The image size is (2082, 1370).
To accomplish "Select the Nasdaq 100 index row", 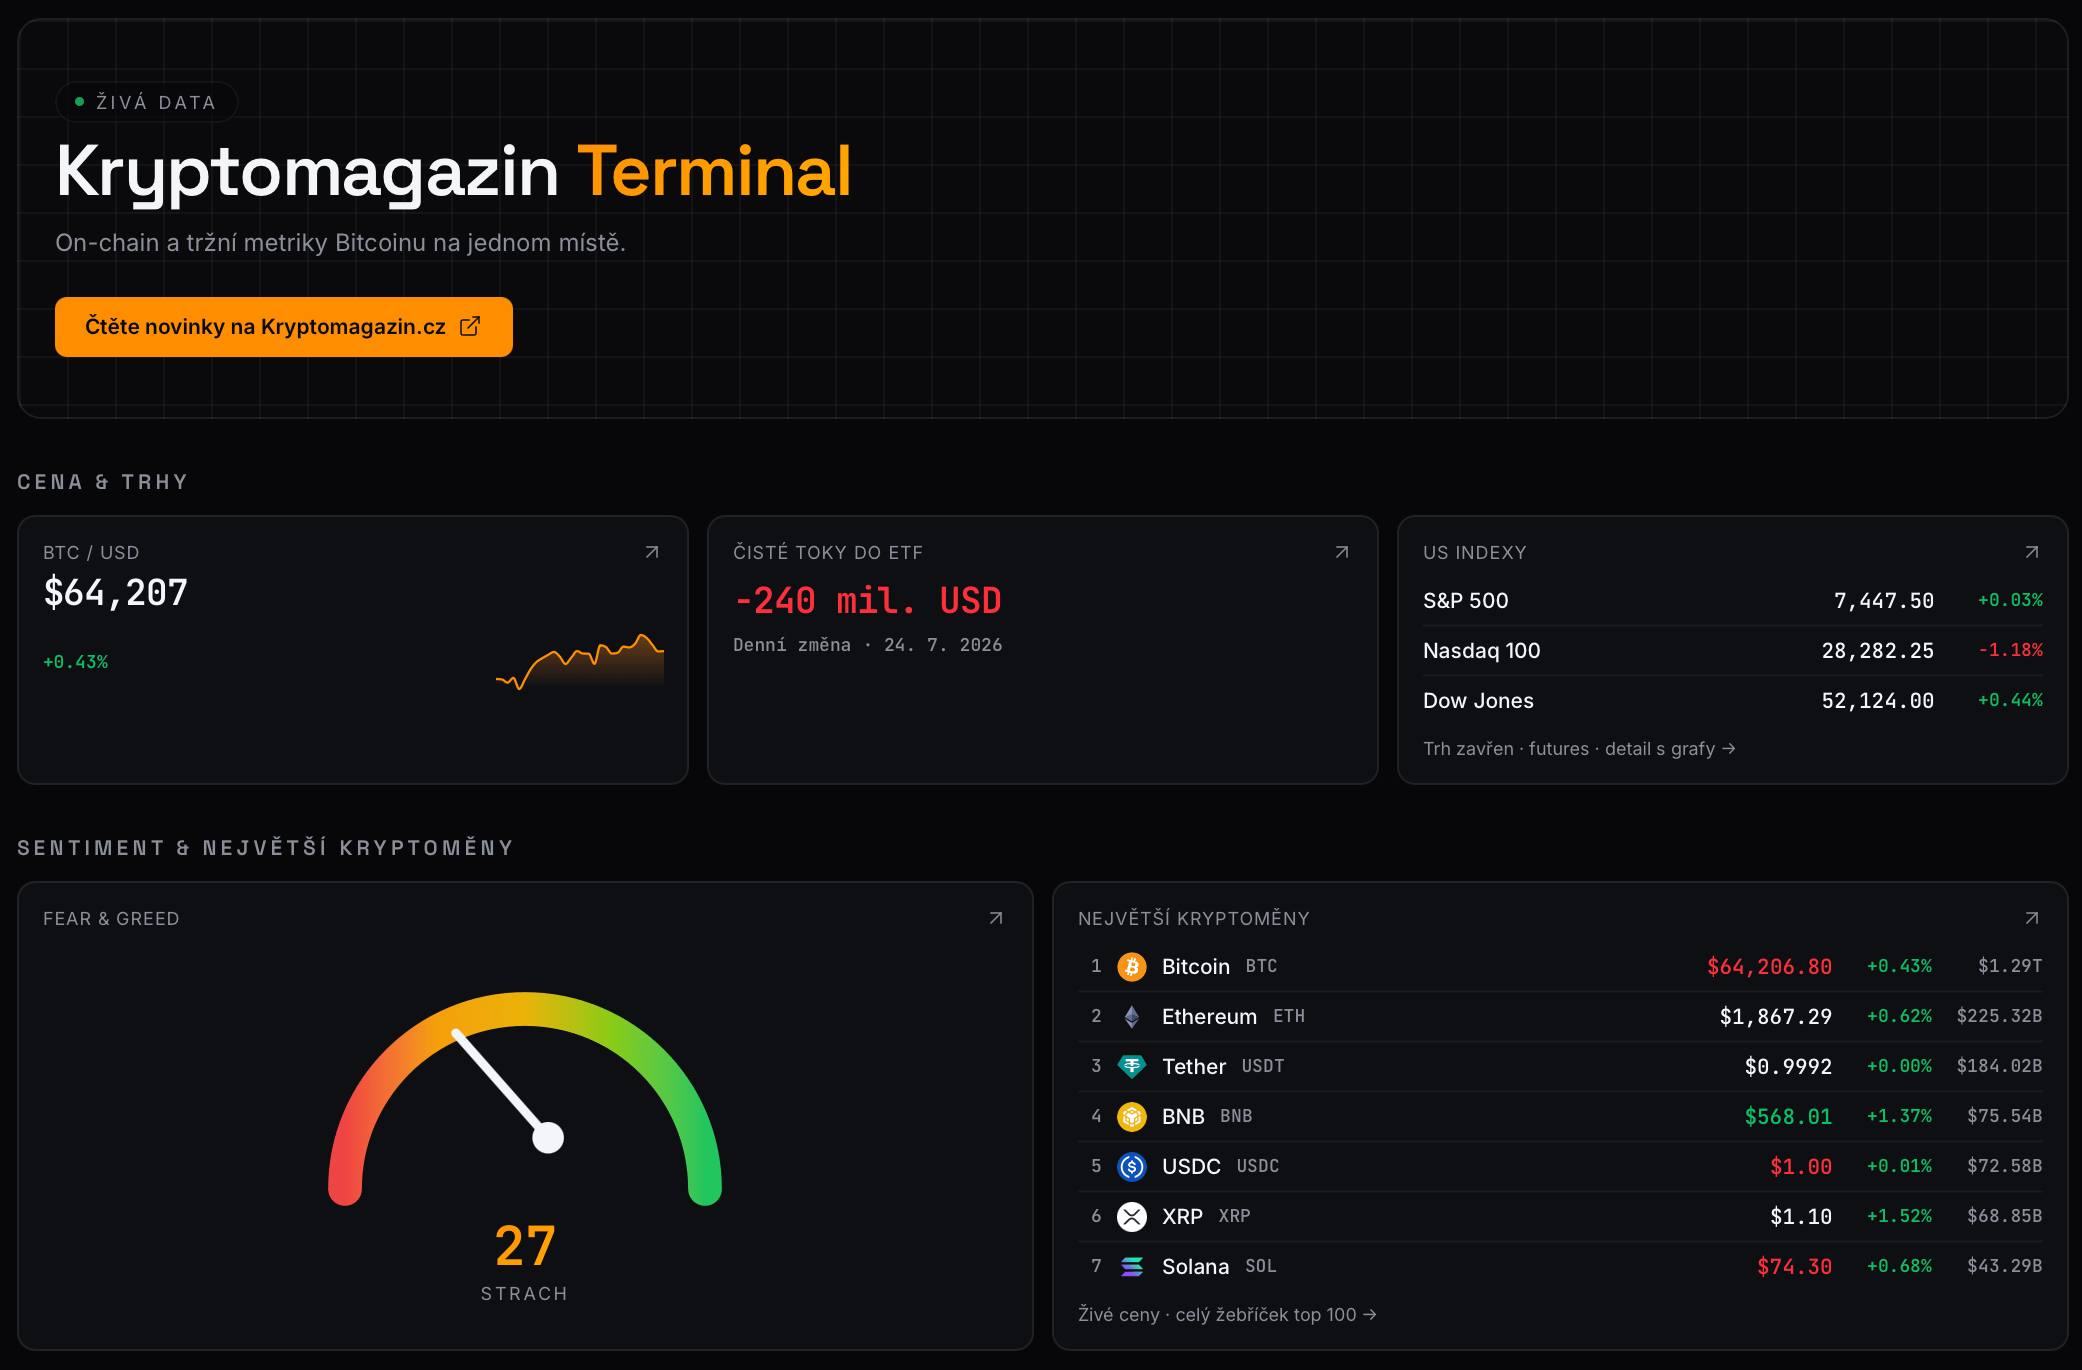I will pyautogui.click(x=1733, y=651).
